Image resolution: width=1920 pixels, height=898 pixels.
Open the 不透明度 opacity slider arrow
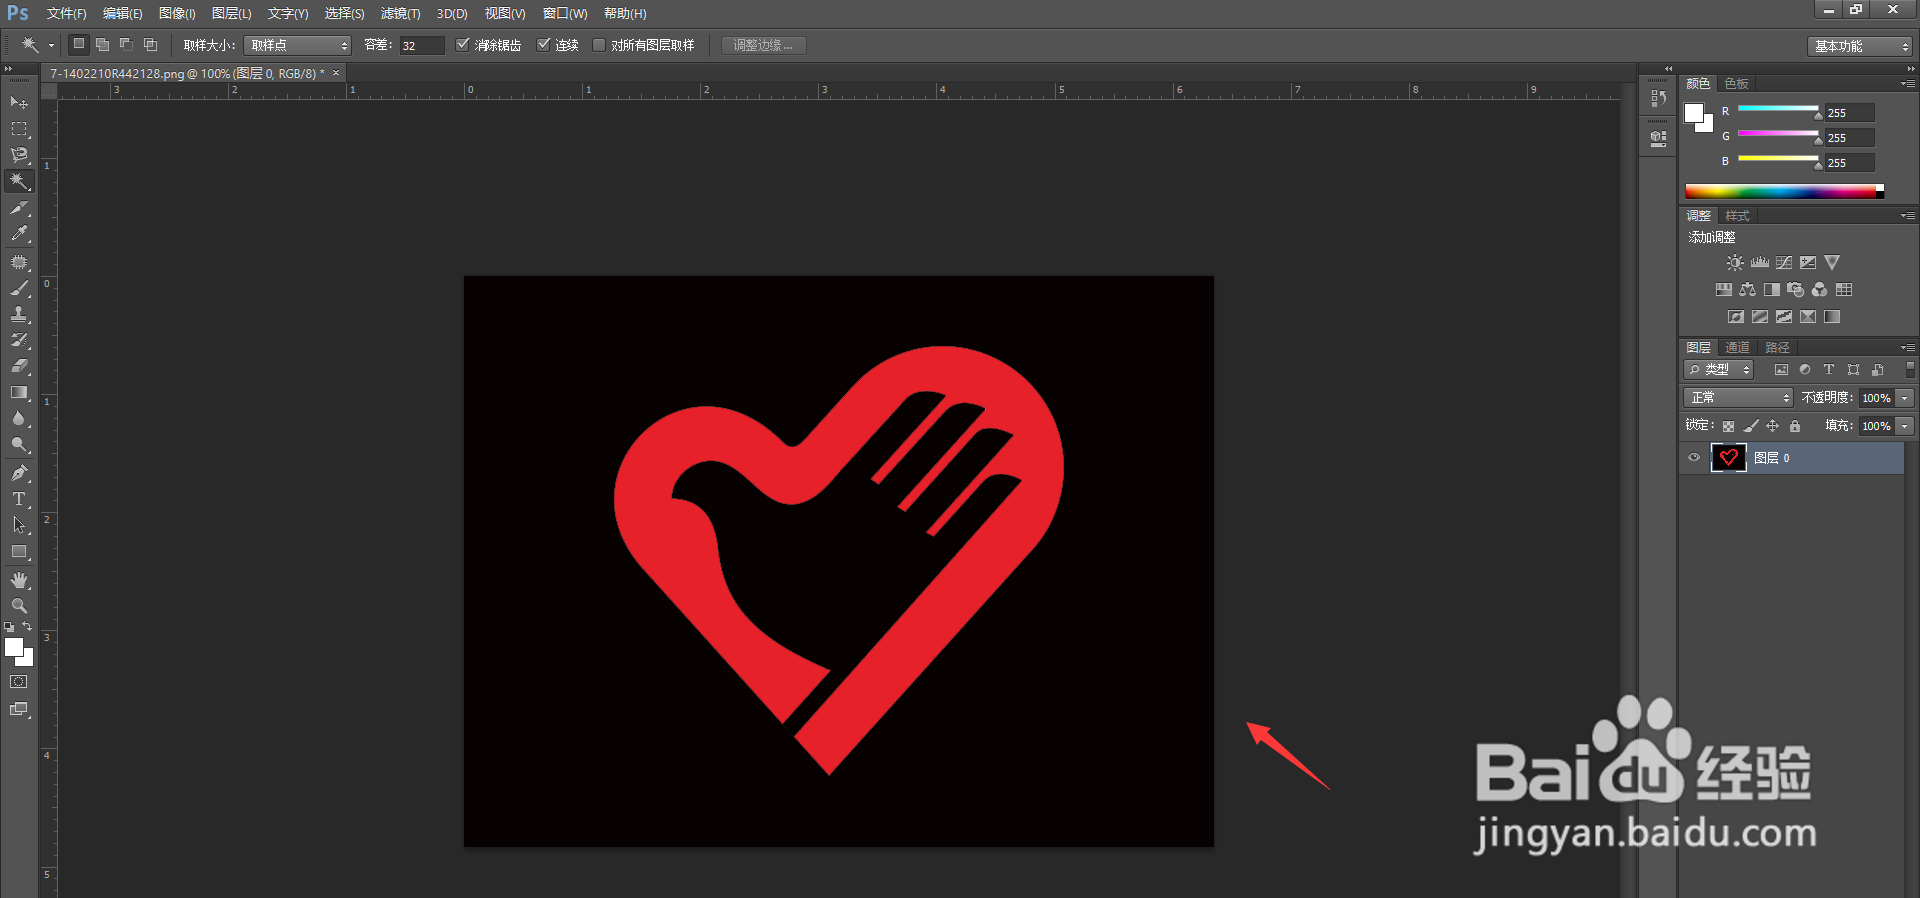coord(1905,398)
